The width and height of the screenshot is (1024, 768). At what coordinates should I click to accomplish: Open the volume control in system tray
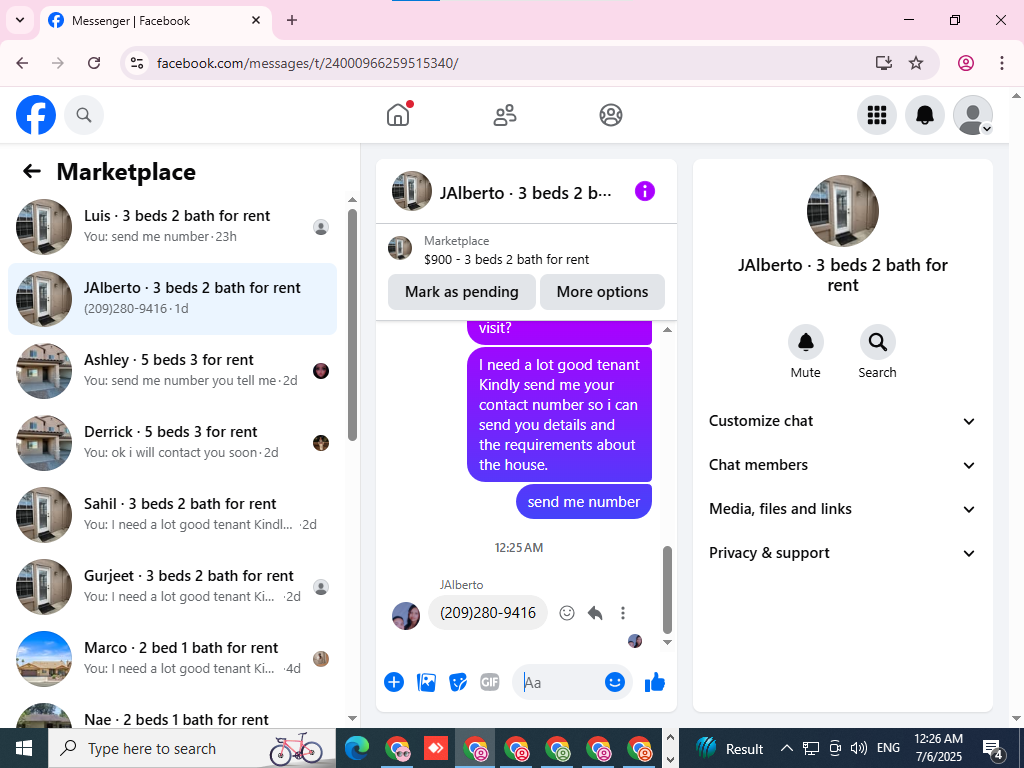(859, 748)
